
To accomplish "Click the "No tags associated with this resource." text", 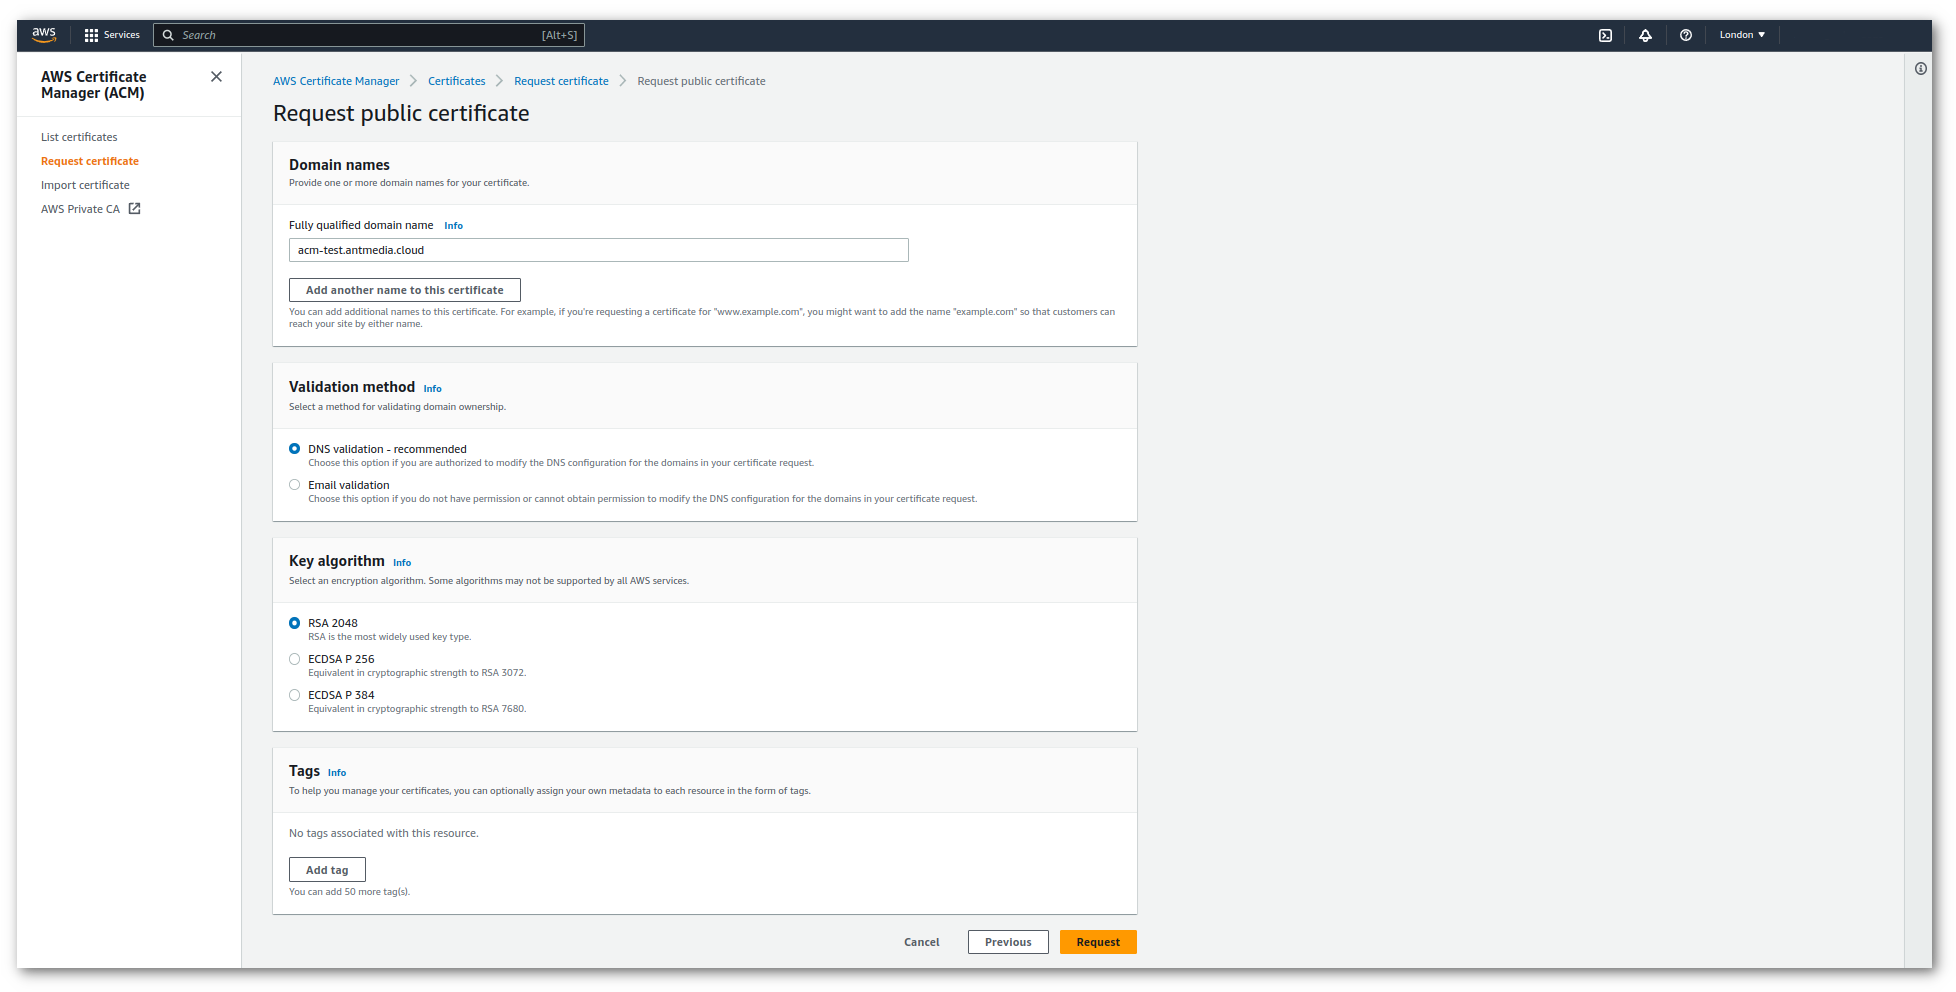I will pos(384,833).
